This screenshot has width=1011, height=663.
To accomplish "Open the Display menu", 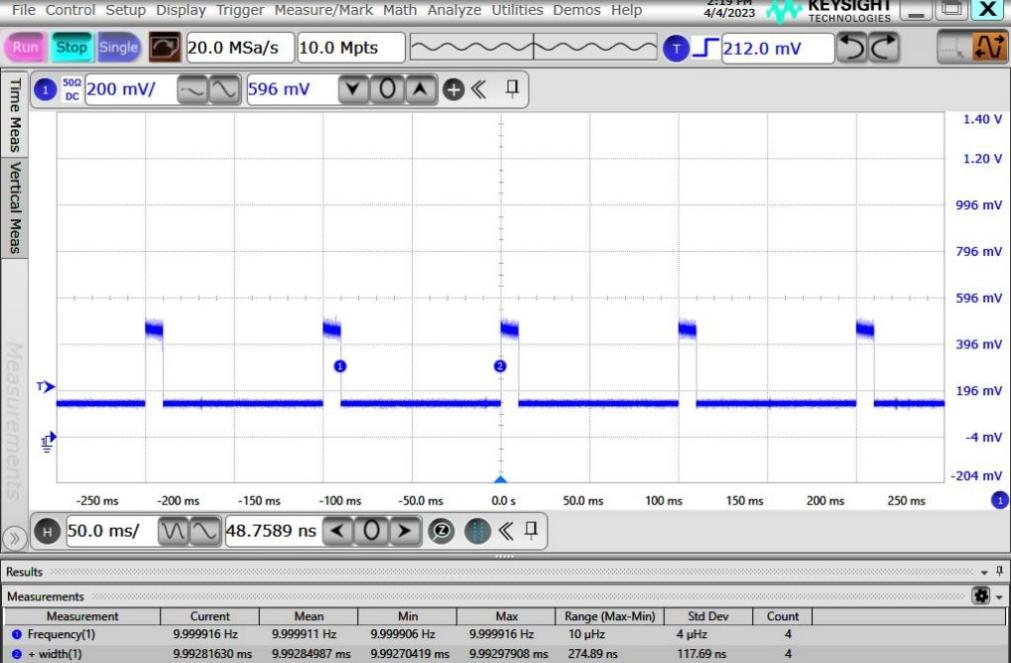I will [x=181, y=10].
